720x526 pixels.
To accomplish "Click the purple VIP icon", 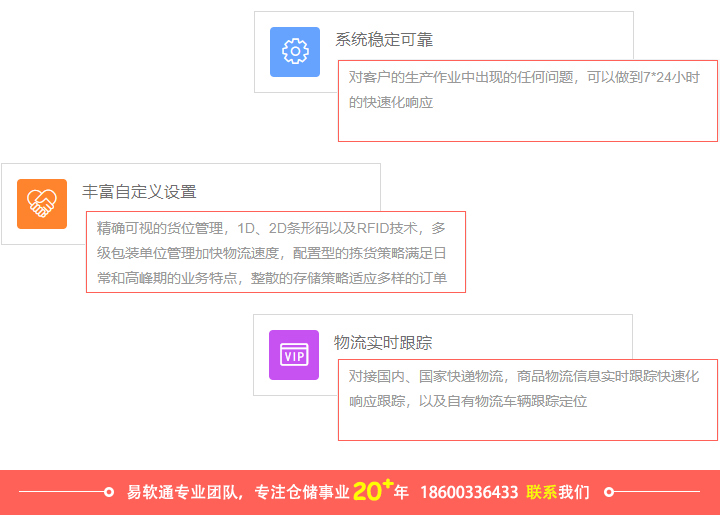I will point(294,355).
